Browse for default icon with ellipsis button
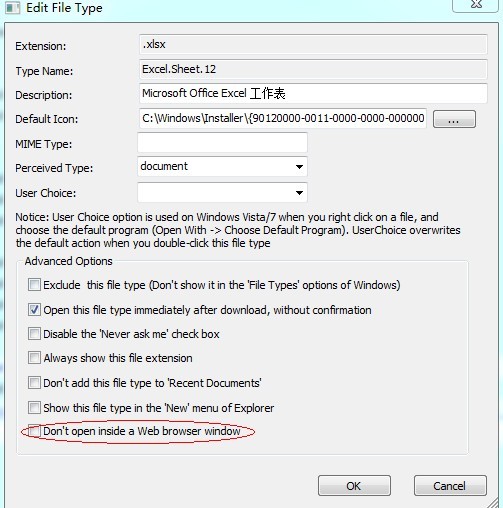Viewport: 503px width, 508px height. [454, 119]
